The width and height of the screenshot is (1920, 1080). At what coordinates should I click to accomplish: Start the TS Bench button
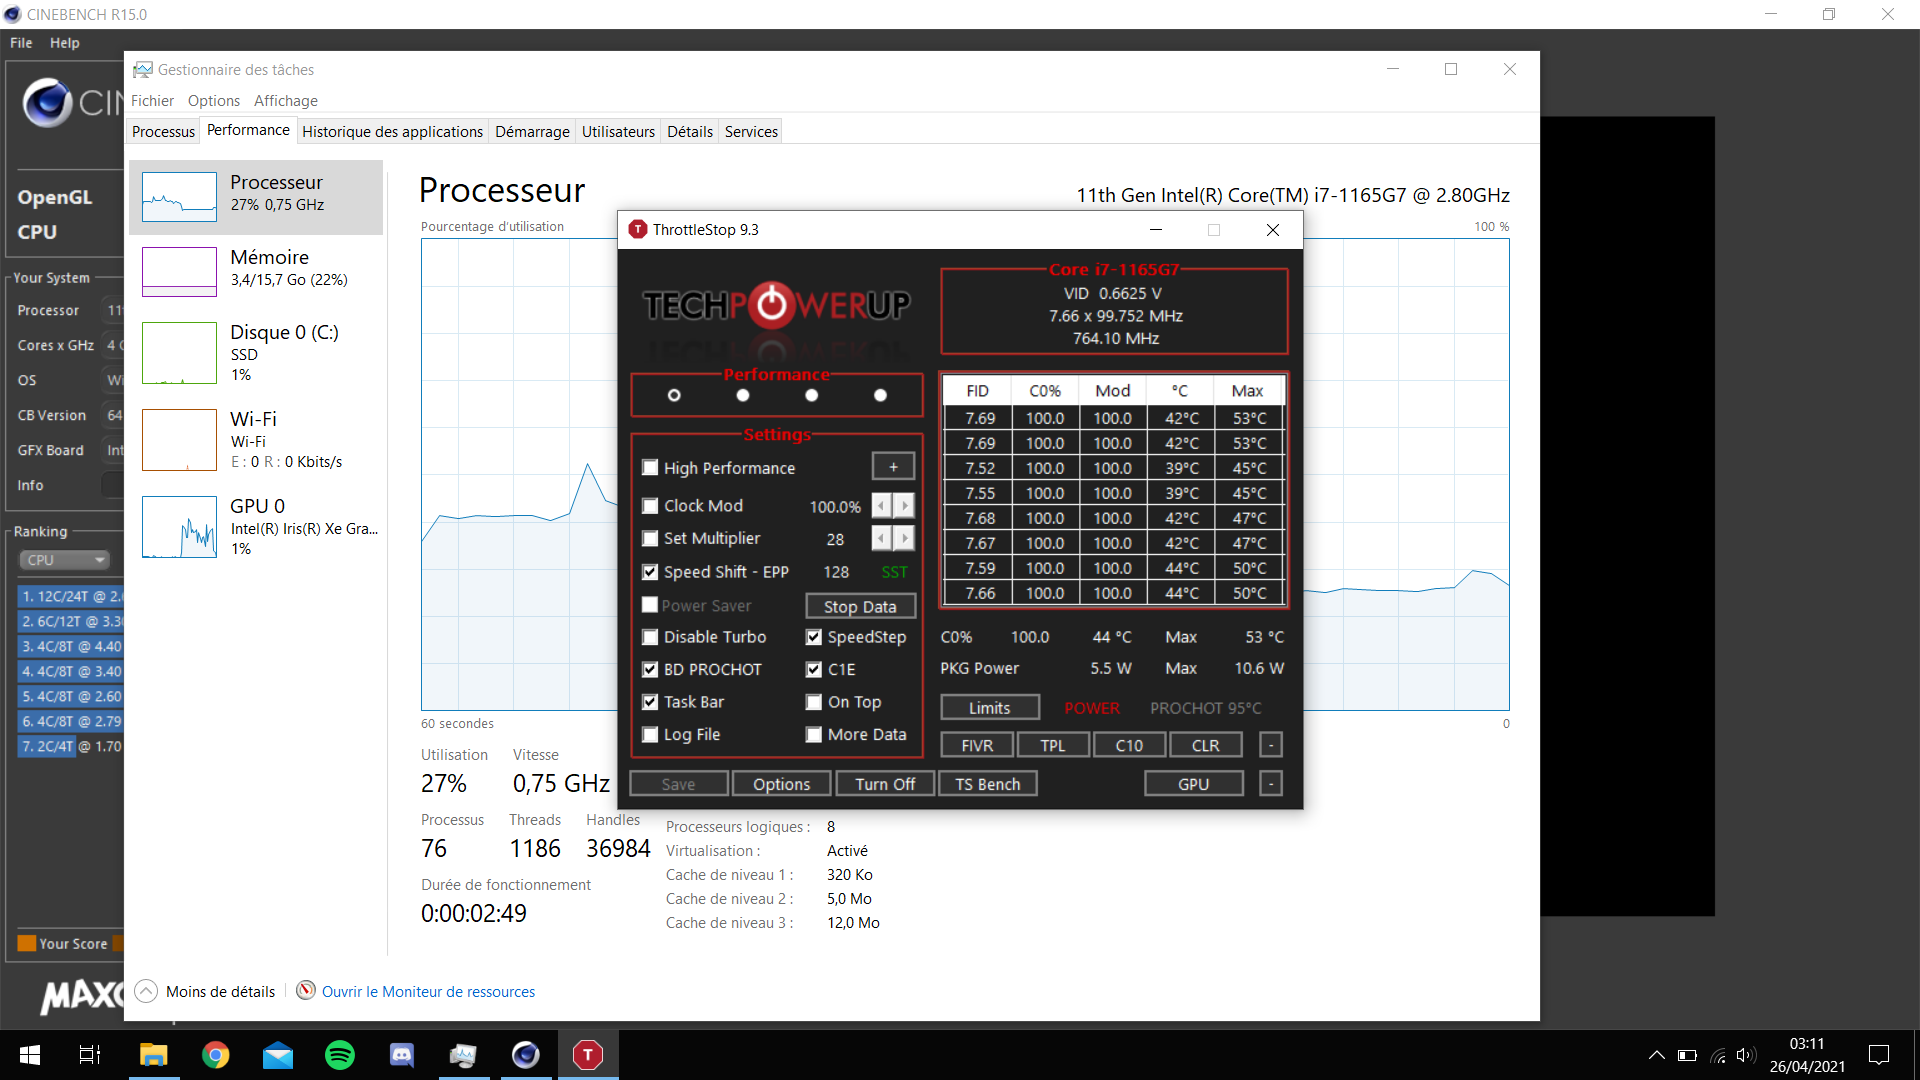point(988,784)
